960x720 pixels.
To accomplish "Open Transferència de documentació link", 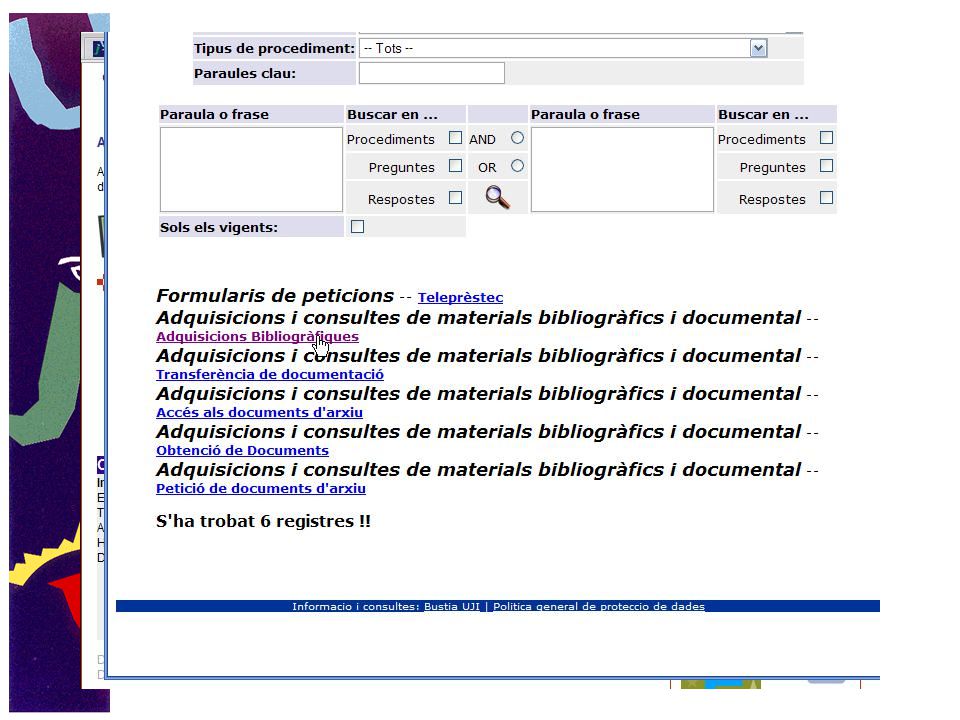I will (x=270, y=375).
